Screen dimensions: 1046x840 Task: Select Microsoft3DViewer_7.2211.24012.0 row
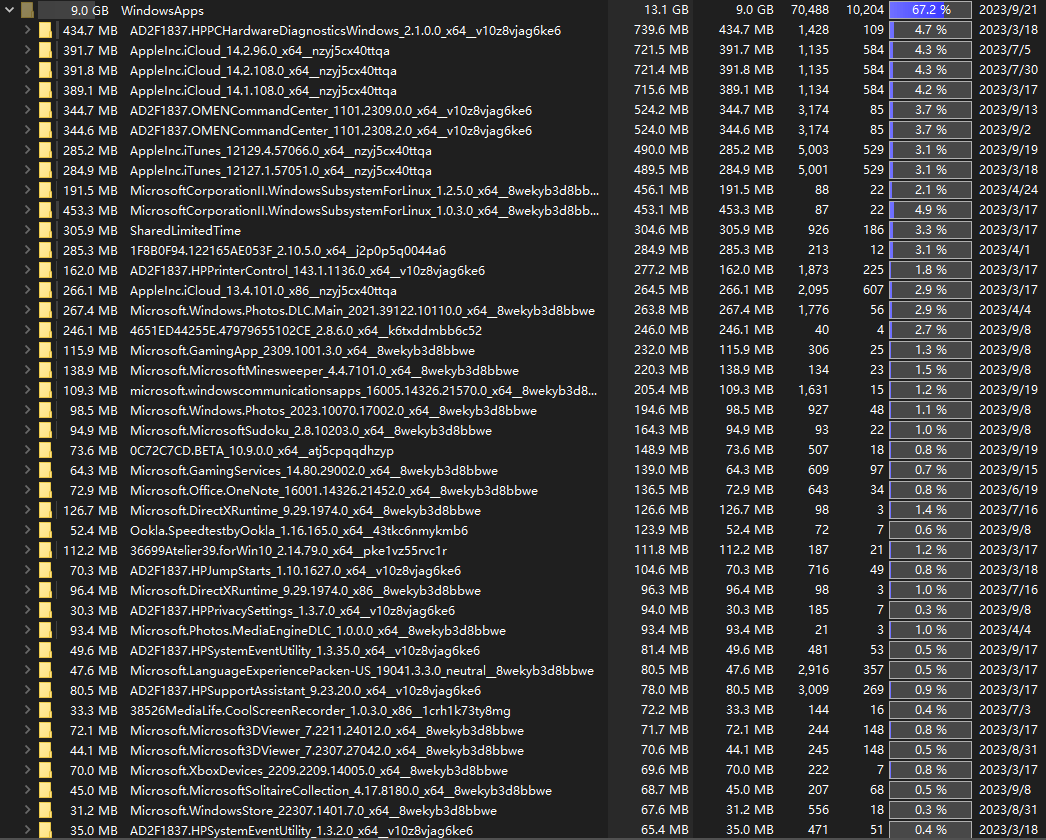(523, 731)
